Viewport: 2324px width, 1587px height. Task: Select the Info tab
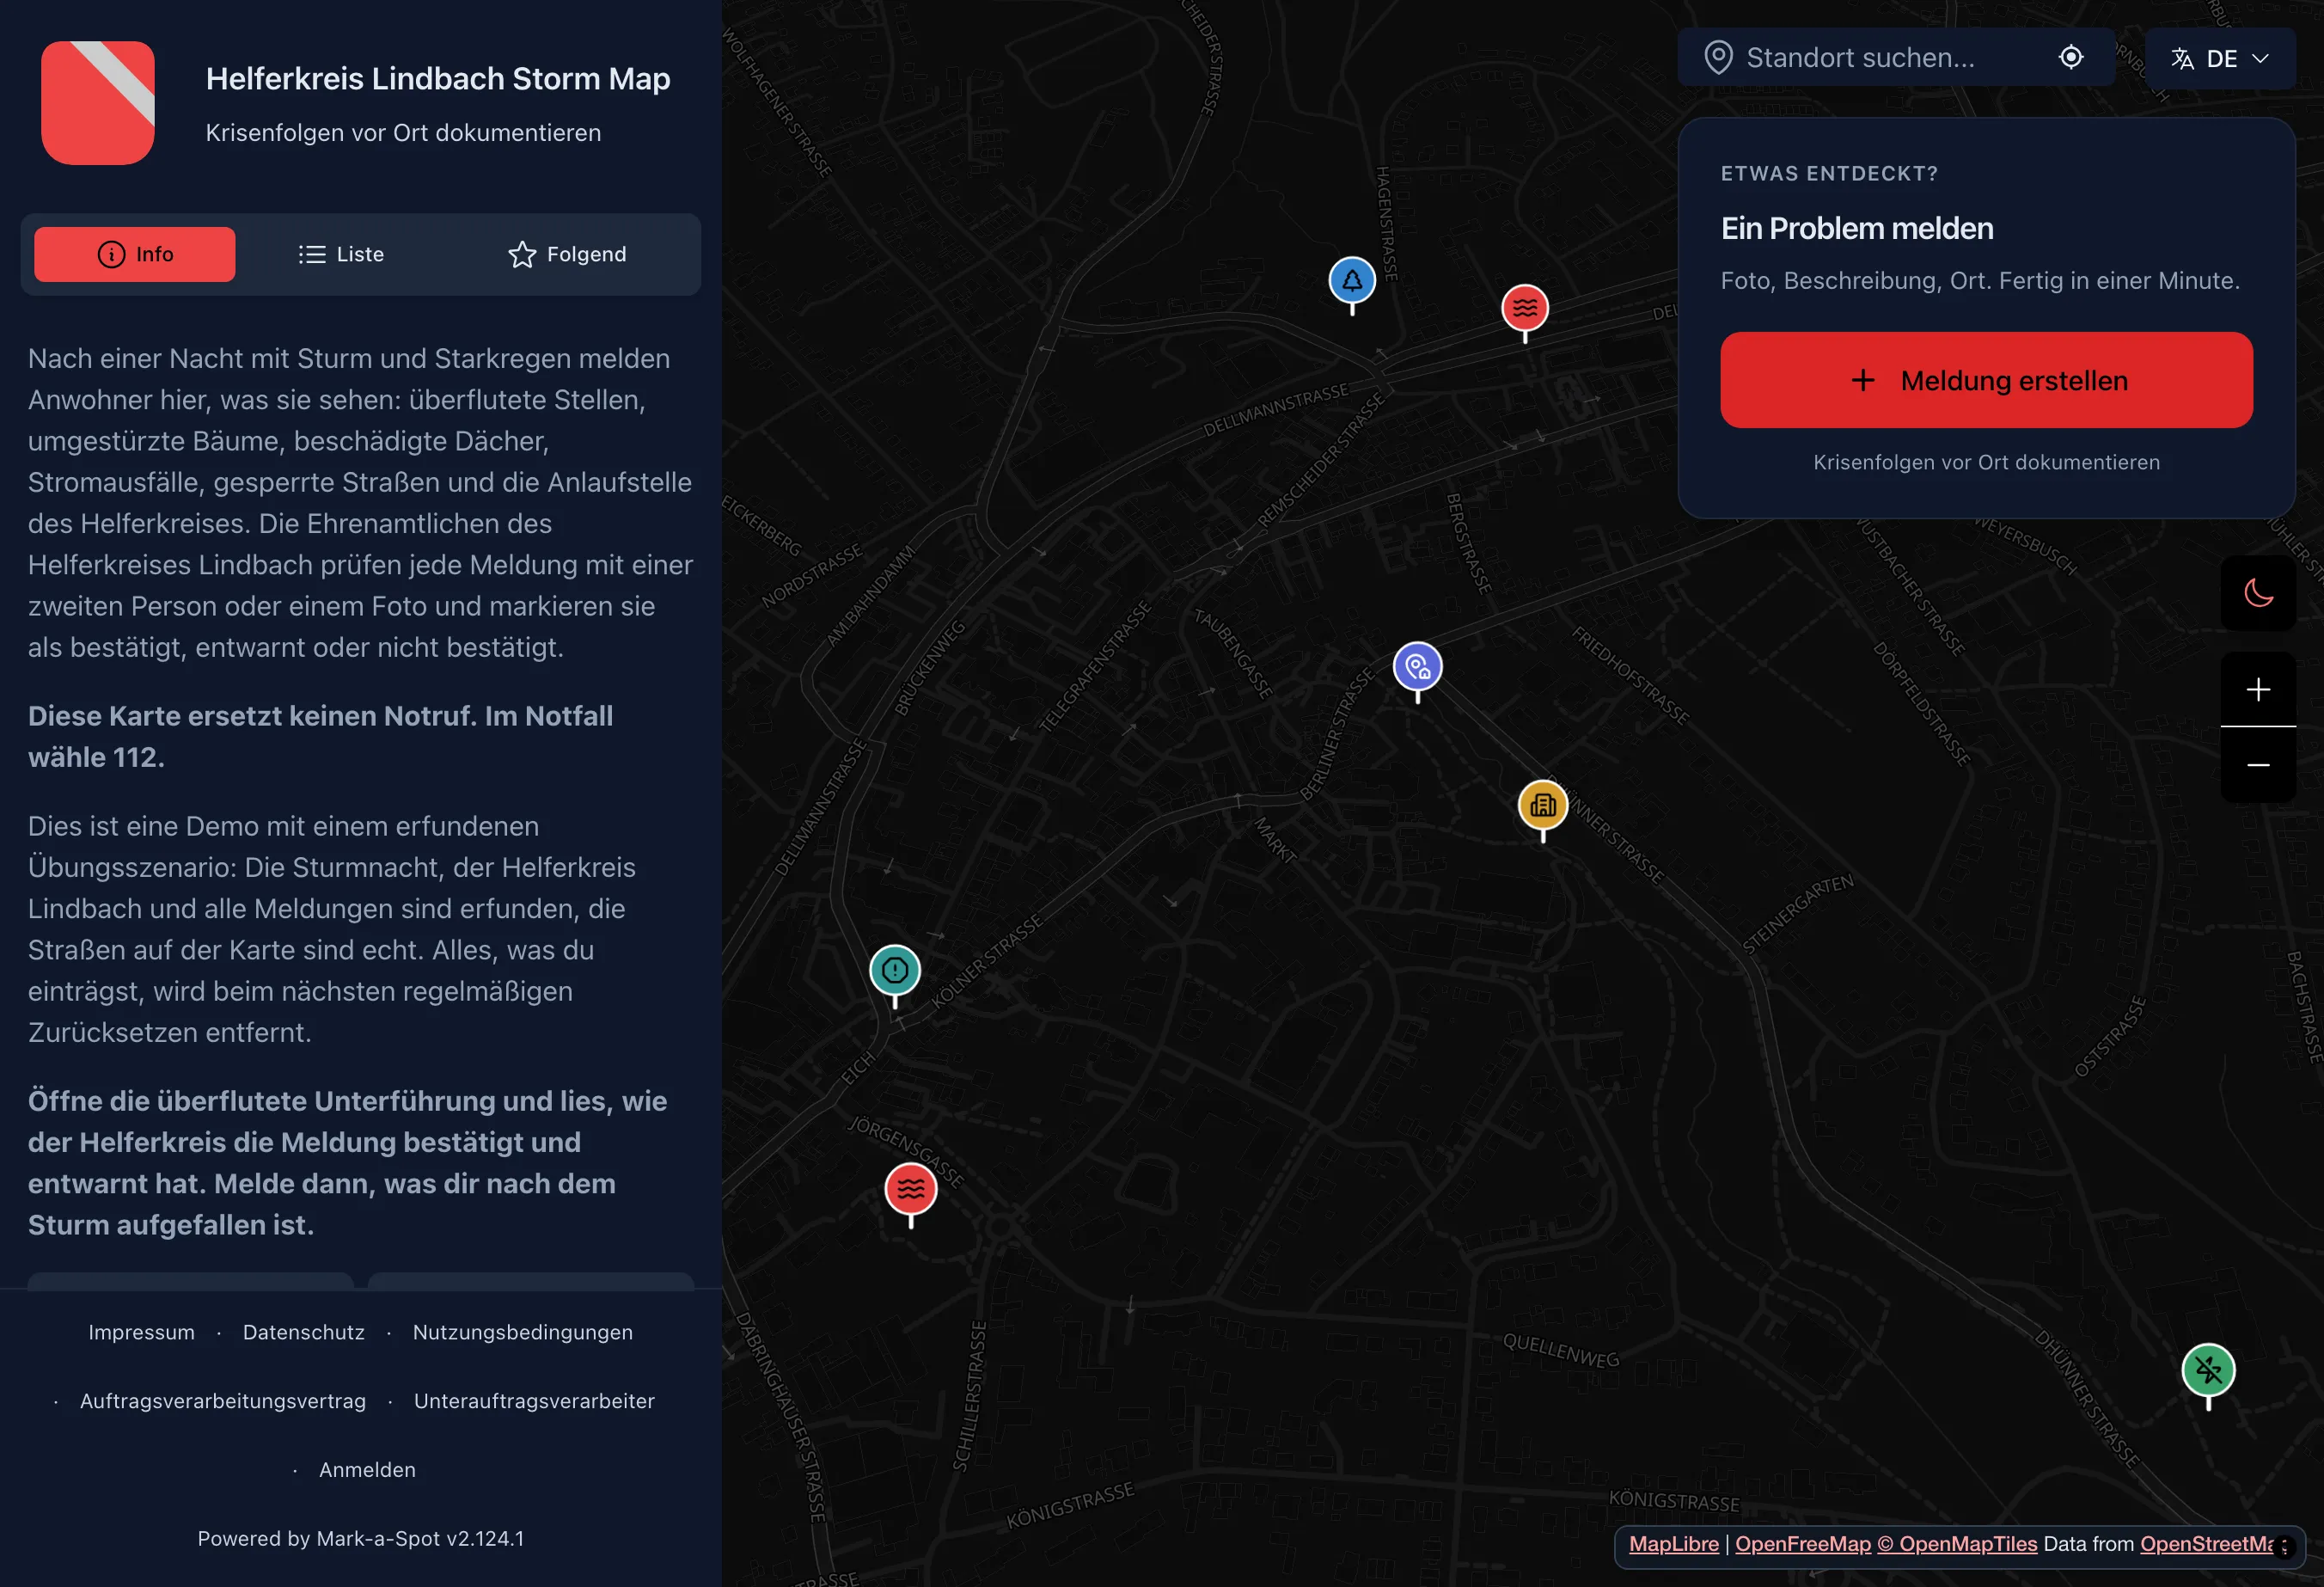[135, 254]
